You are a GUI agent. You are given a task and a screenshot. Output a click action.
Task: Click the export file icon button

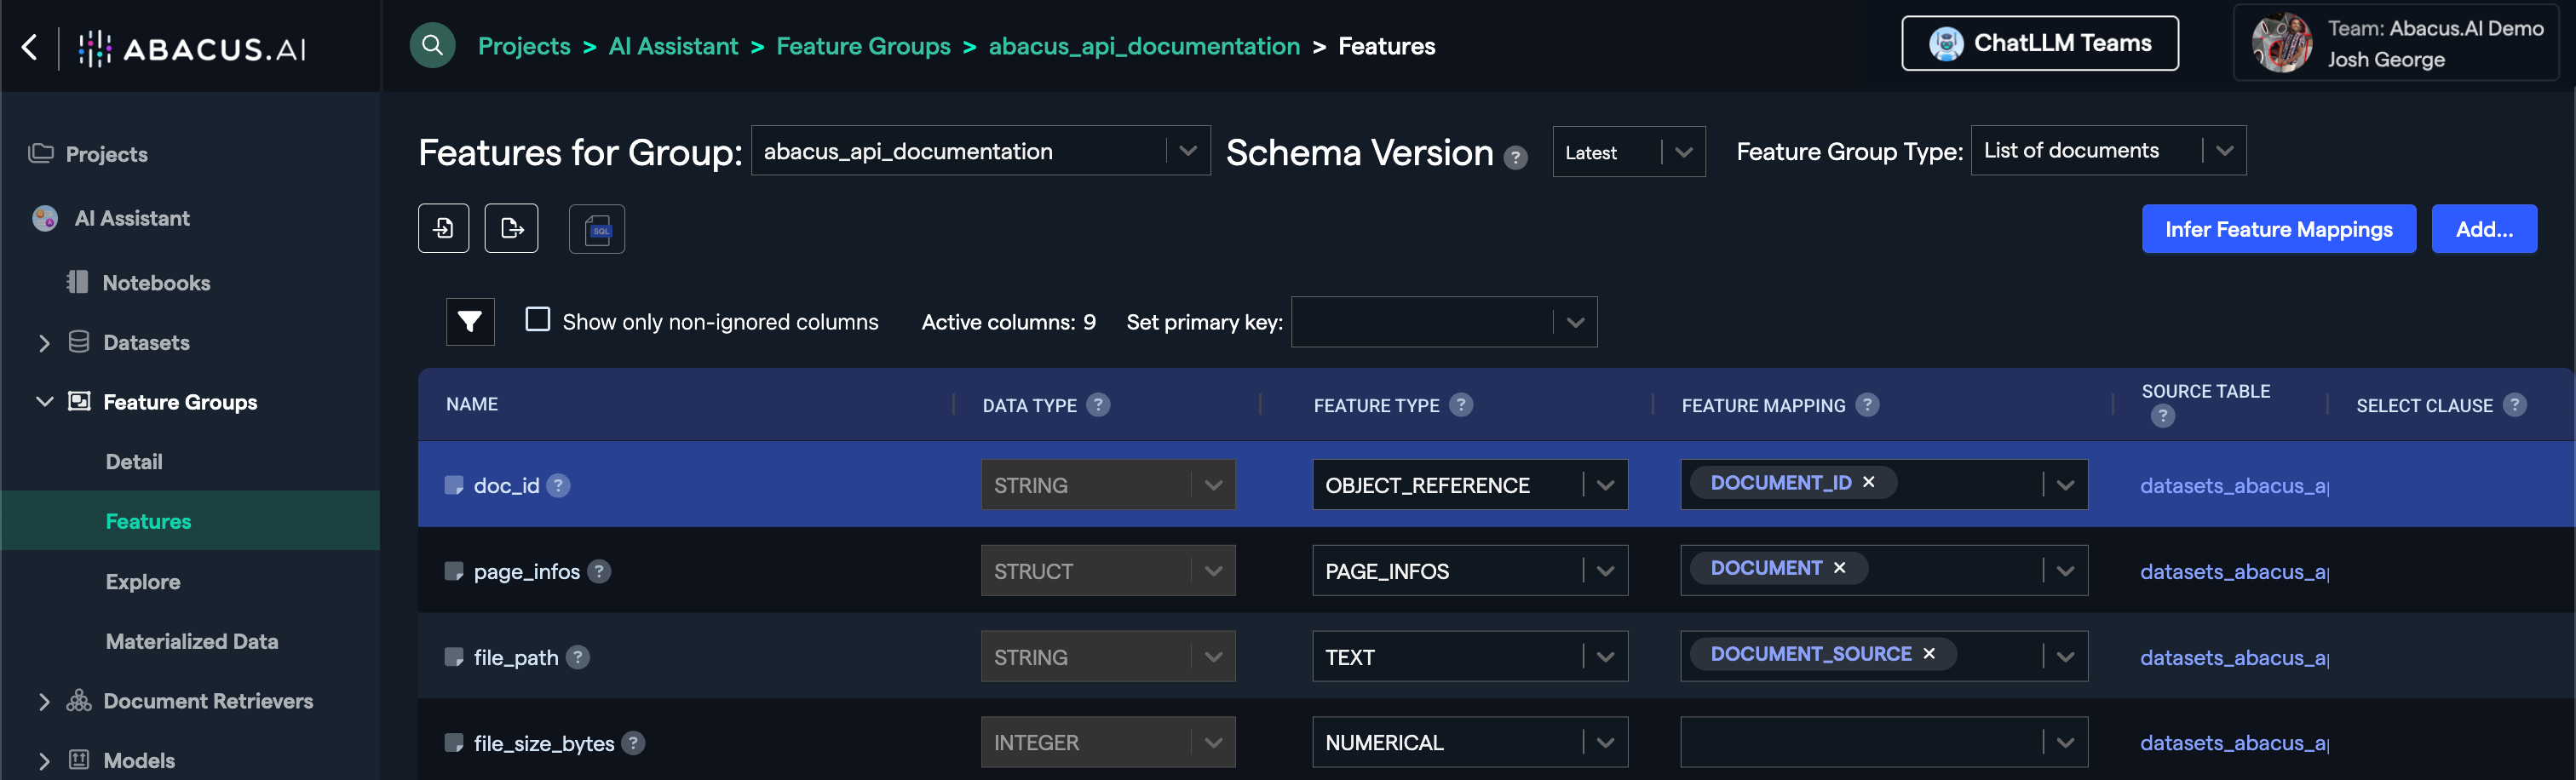point(511,229)
